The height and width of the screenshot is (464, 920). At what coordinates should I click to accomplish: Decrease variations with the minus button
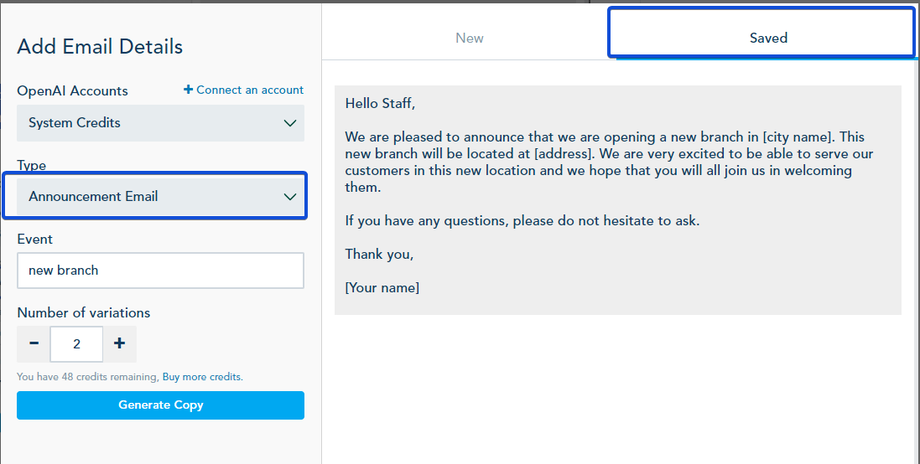coord(34,344)
